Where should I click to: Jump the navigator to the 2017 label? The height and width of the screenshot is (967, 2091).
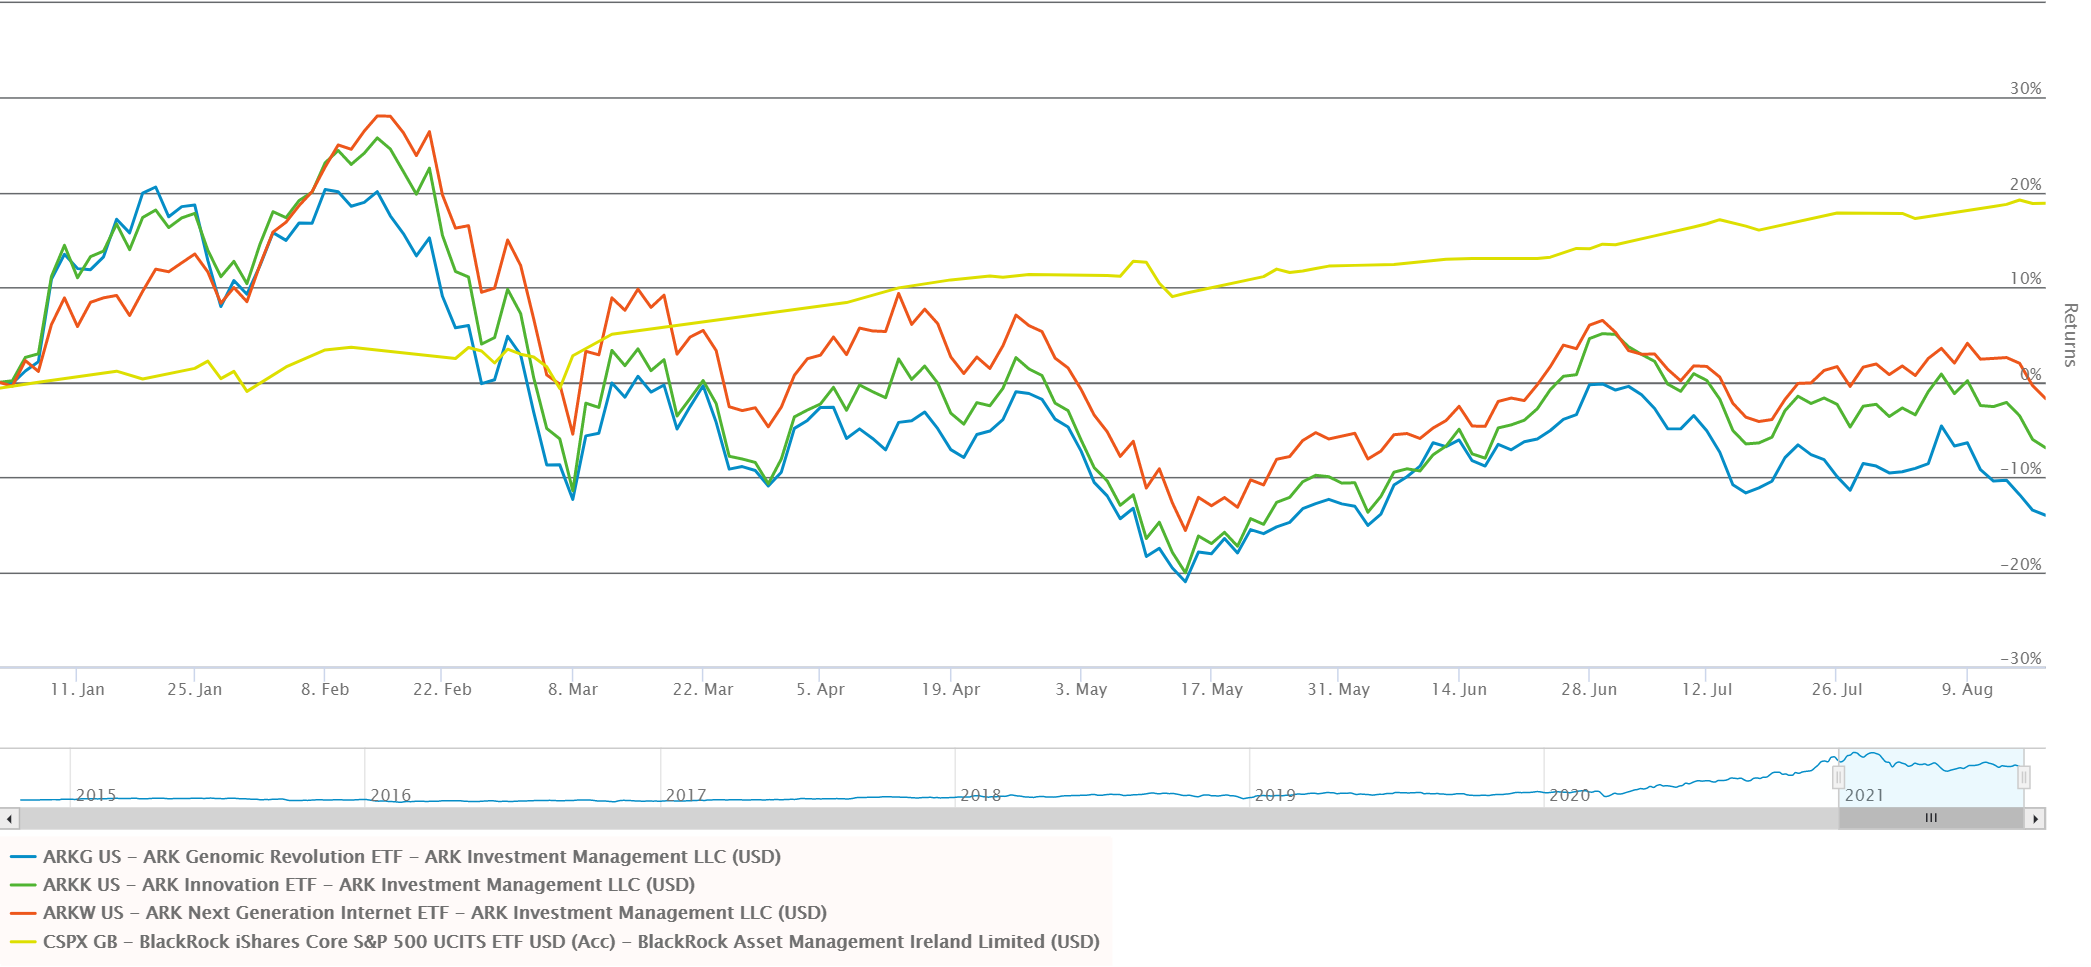(686, 796)
